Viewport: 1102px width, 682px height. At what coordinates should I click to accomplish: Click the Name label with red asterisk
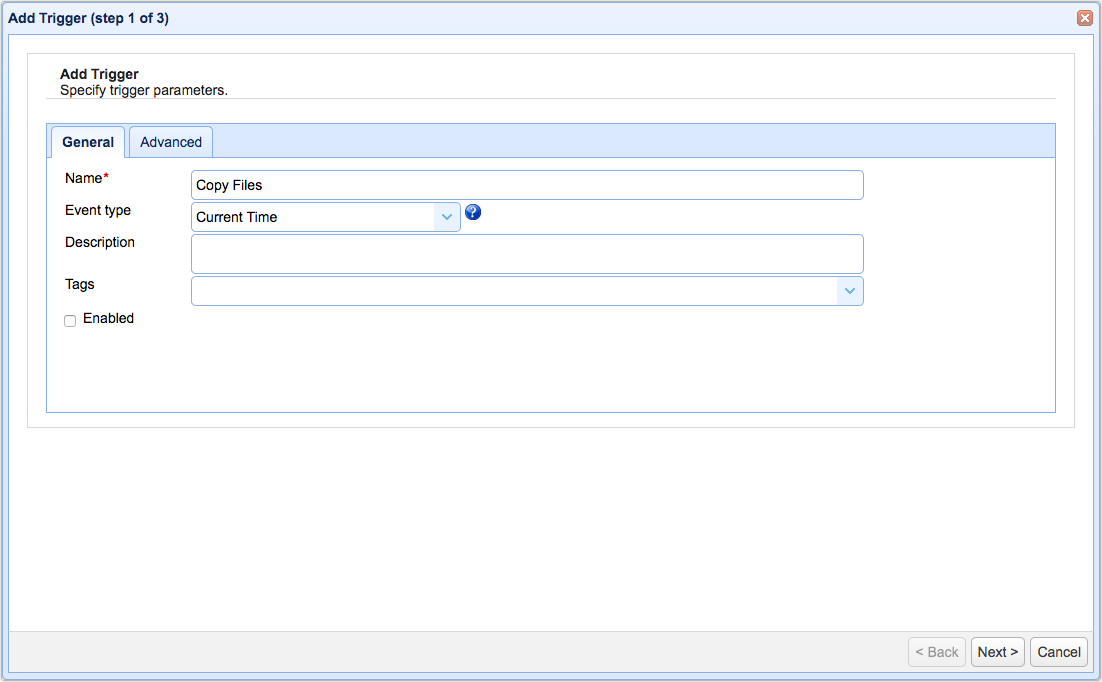click(86, 178)
